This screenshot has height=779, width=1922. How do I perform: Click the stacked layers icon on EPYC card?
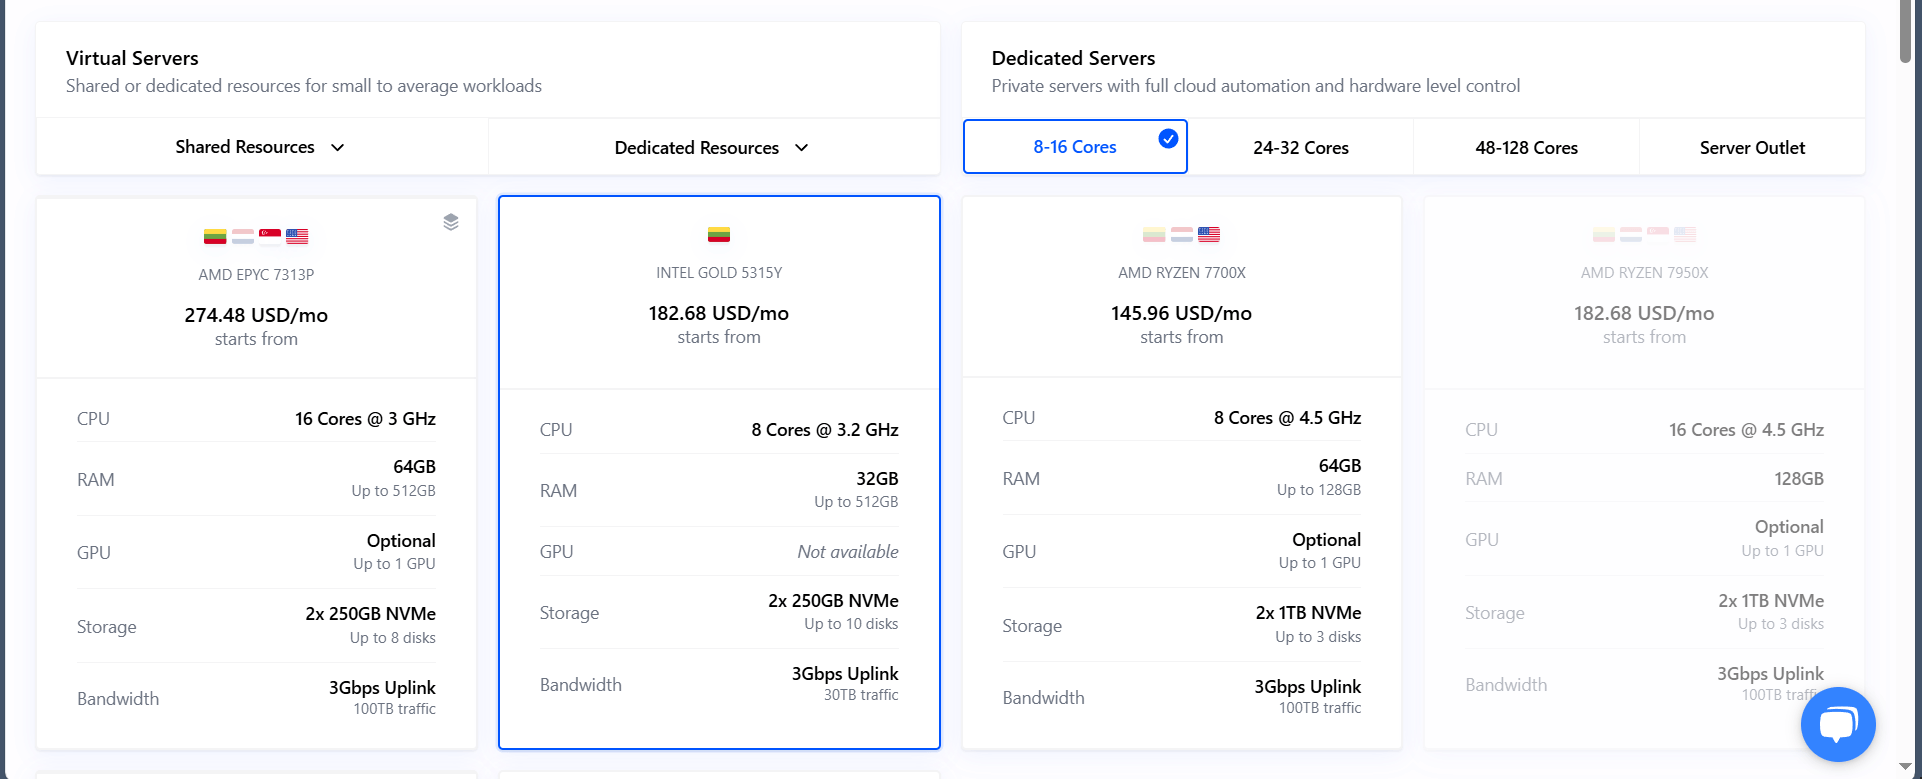[x=451, y=222]
